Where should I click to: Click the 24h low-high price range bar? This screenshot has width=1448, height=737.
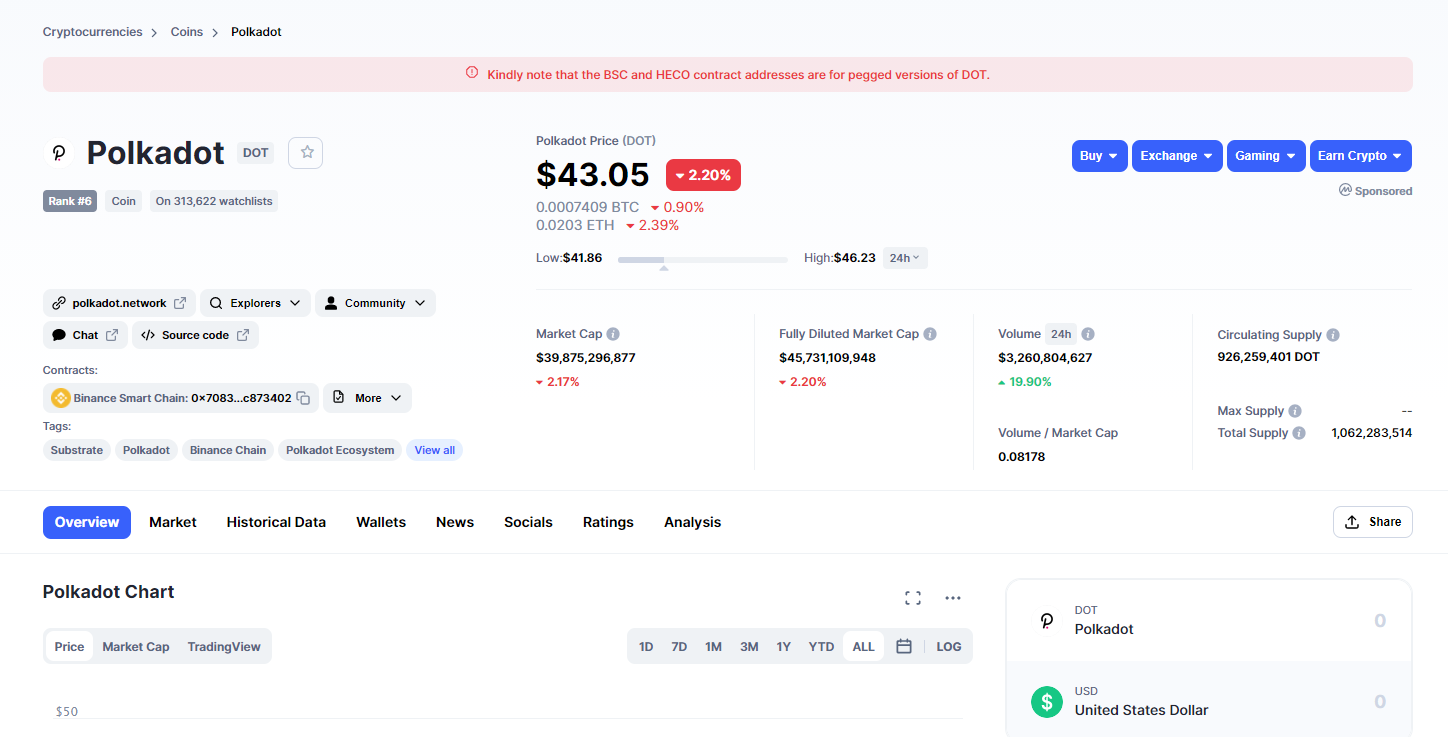pos(703,260)
